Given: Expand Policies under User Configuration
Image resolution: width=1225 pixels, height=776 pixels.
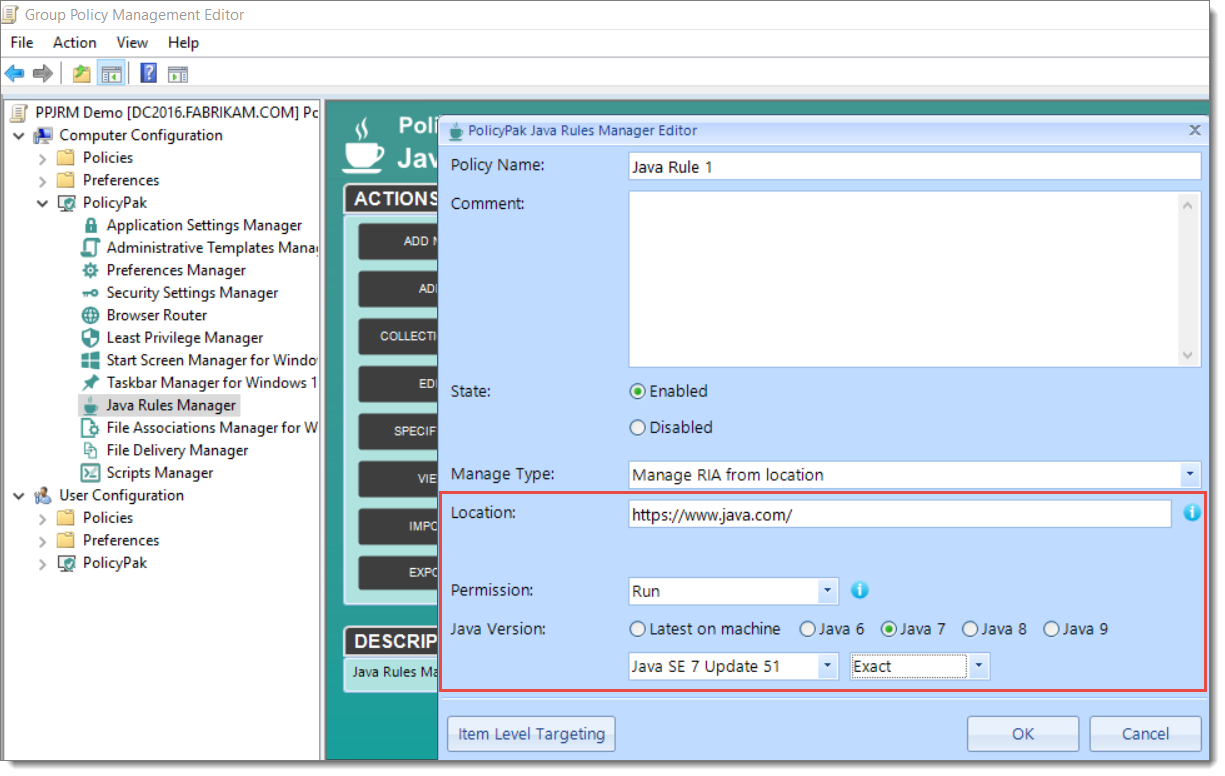Looking at the screenshot, I should tap(43, 518).
